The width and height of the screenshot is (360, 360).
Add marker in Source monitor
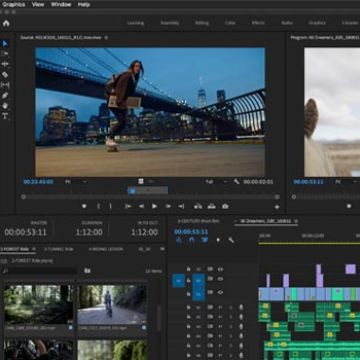coord(84,206)
